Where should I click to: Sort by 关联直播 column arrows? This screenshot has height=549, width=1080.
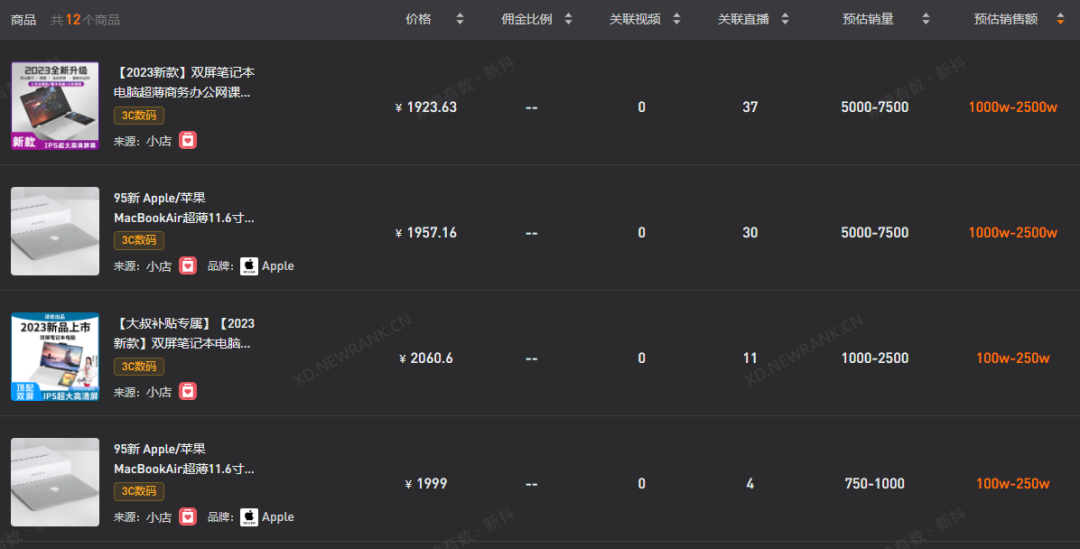point(784,19)
